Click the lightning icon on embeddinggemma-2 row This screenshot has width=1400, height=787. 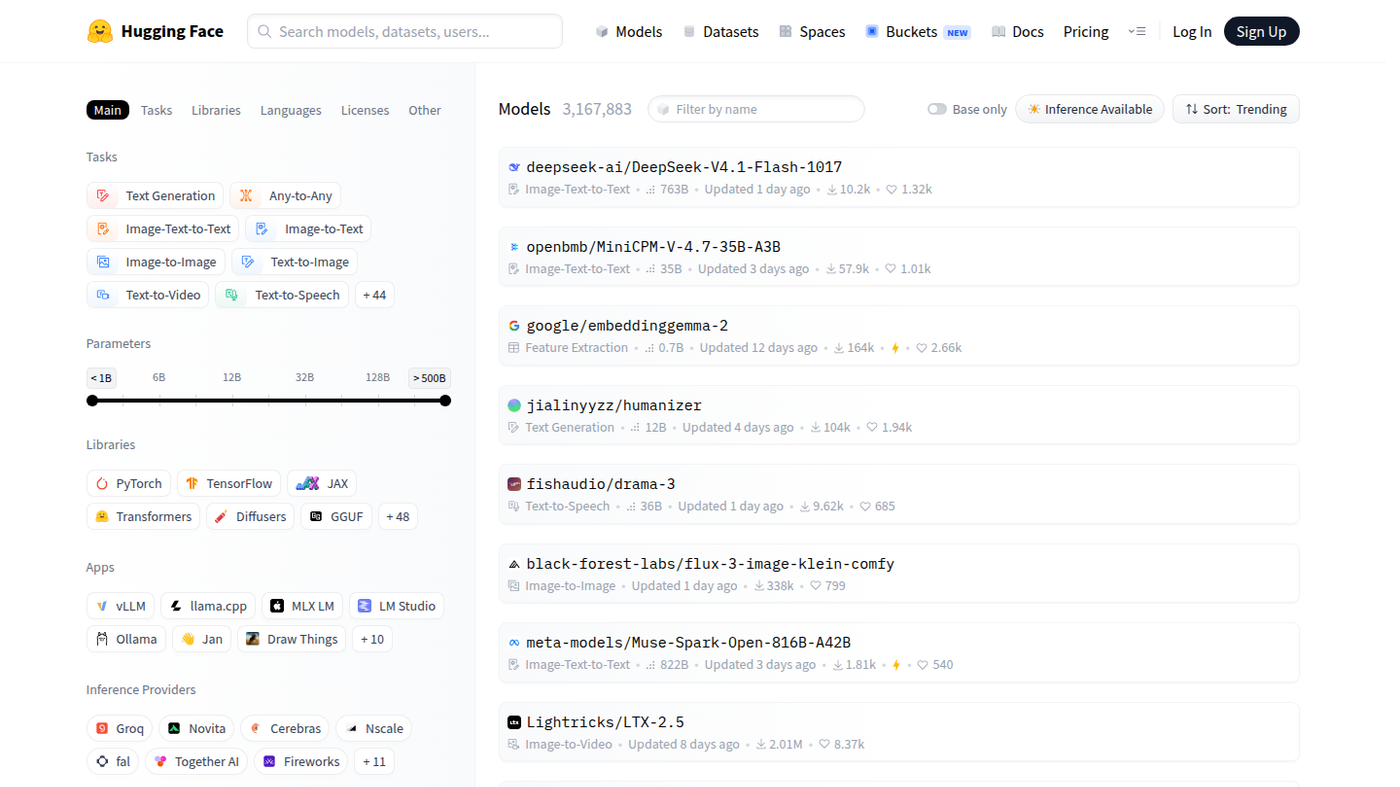click(895, 348)
